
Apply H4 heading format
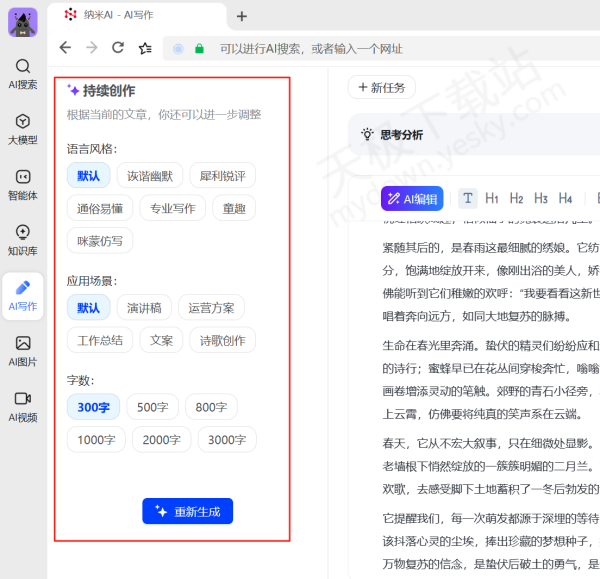(565, 198)
